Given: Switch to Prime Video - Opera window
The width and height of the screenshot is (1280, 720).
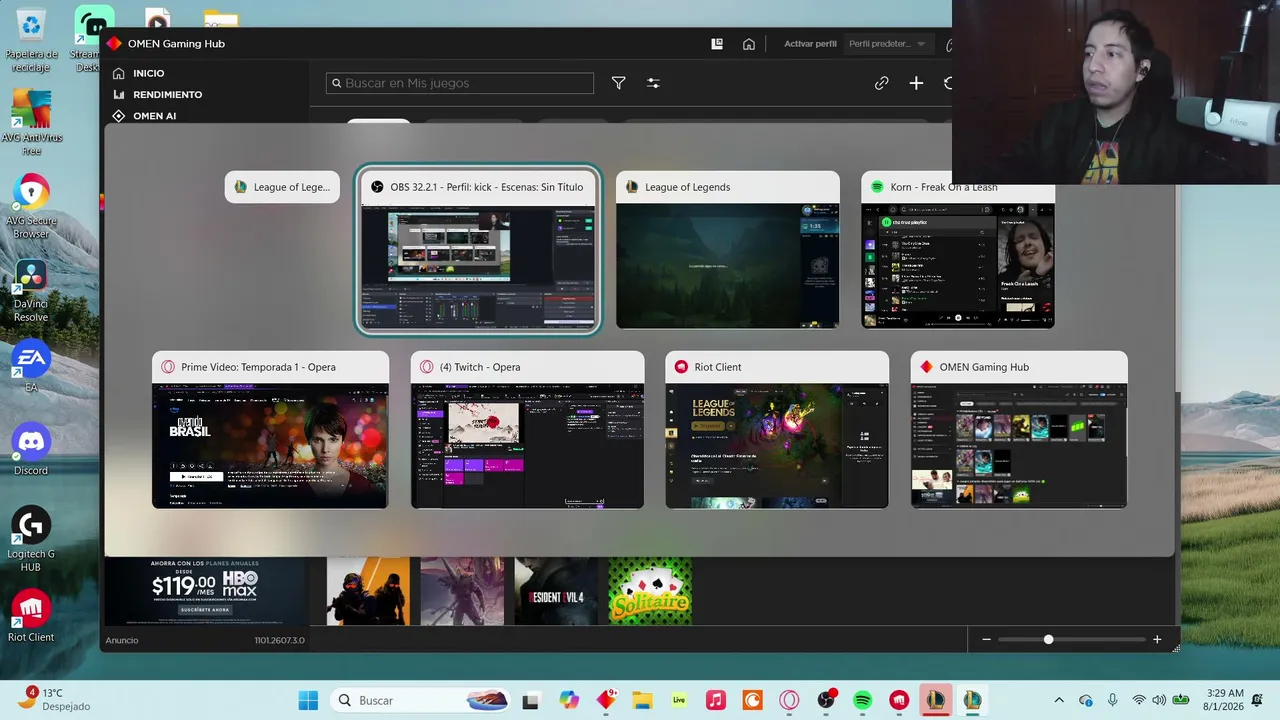Looking at the screenshot, I should [270, 430].
